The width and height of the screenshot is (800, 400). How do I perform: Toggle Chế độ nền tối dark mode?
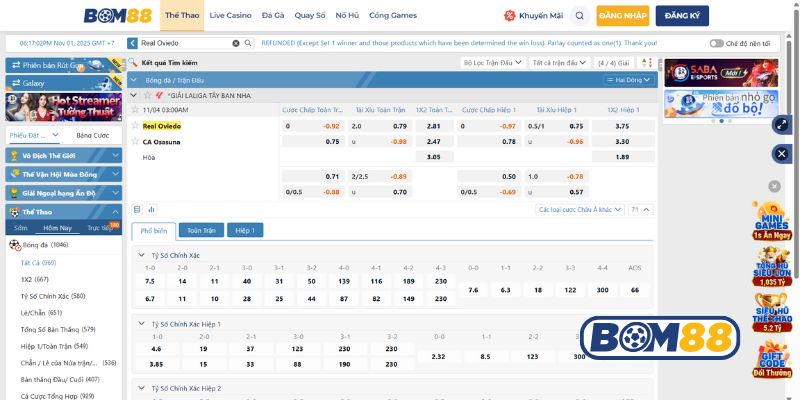(716, 44)
